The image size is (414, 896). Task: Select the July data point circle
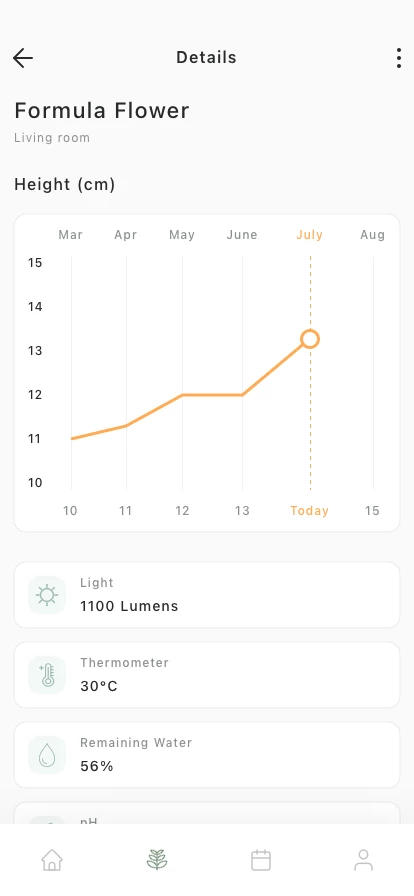(x=309, y=339)
